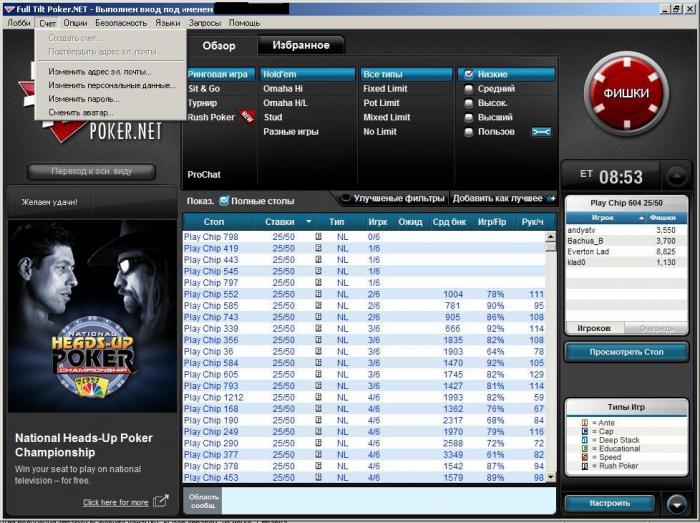Open the Запросы menu
Image resolution: width=700 pixels, height=523 pixels.
tap(204, 23)
